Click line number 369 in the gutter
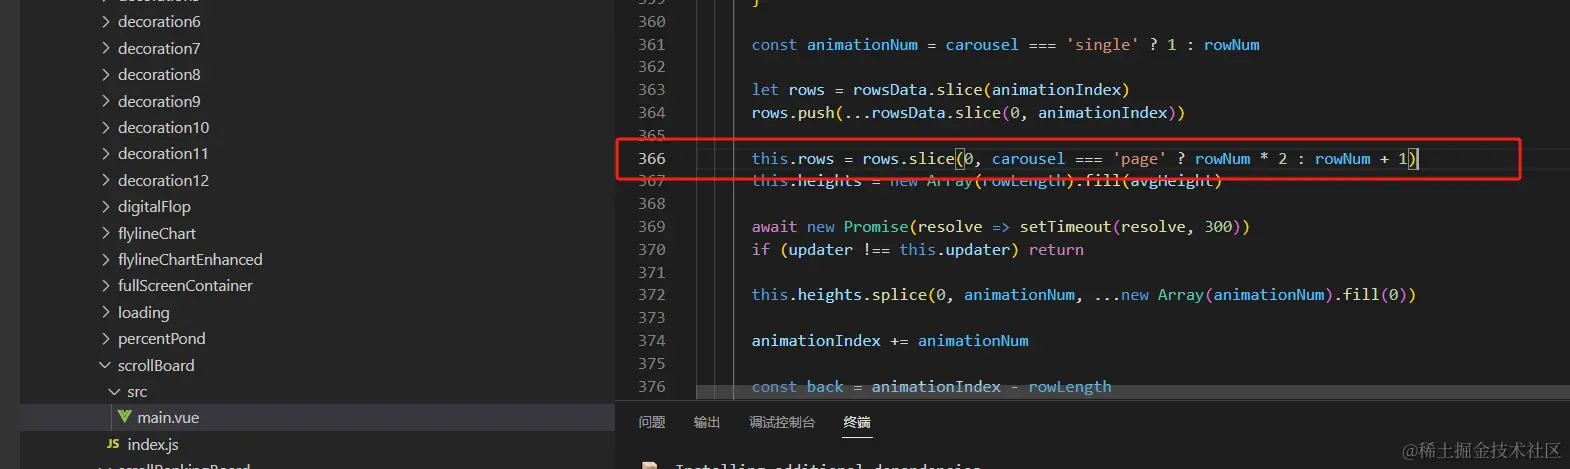The image size is (1570, 469). 652,226
